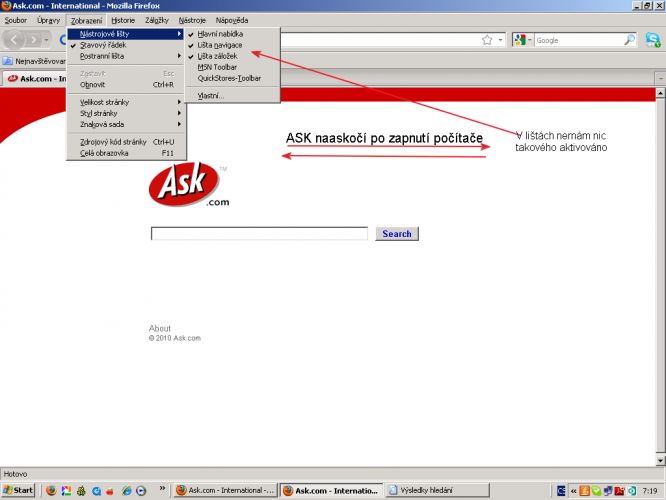The image size is (666, 500).
Task: Click the CS language indicator in the tray
Action: tap(561, 491)
